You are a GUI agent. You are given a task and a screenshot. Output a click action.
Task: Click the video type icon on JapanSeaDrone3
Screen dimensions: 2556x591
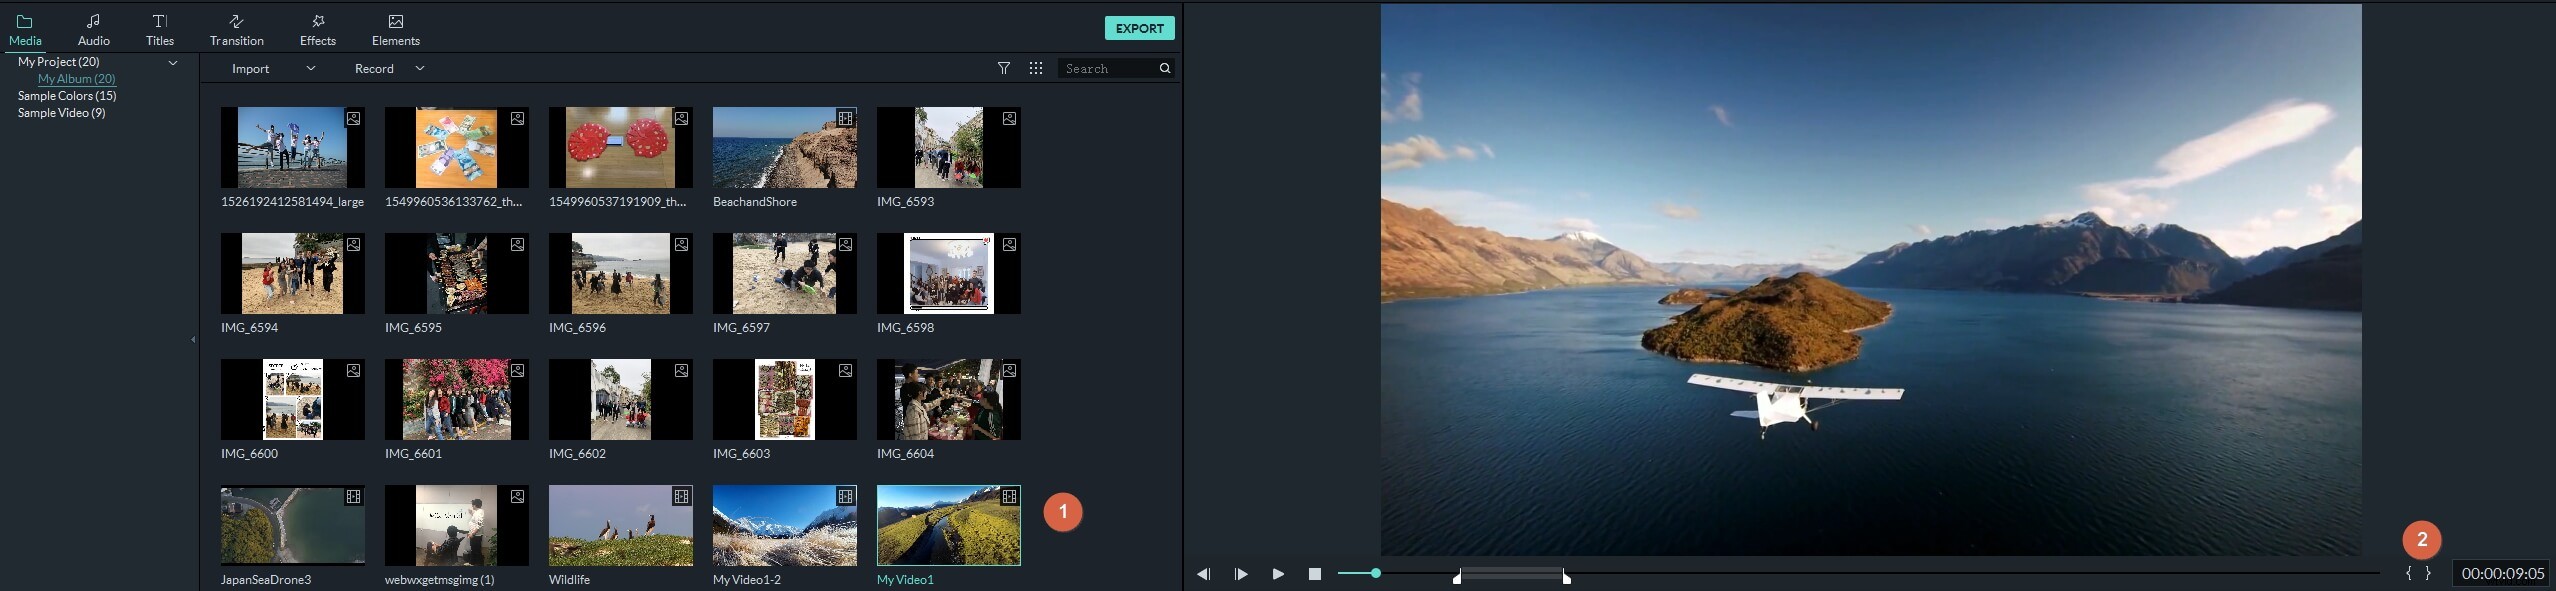point(353,496)
